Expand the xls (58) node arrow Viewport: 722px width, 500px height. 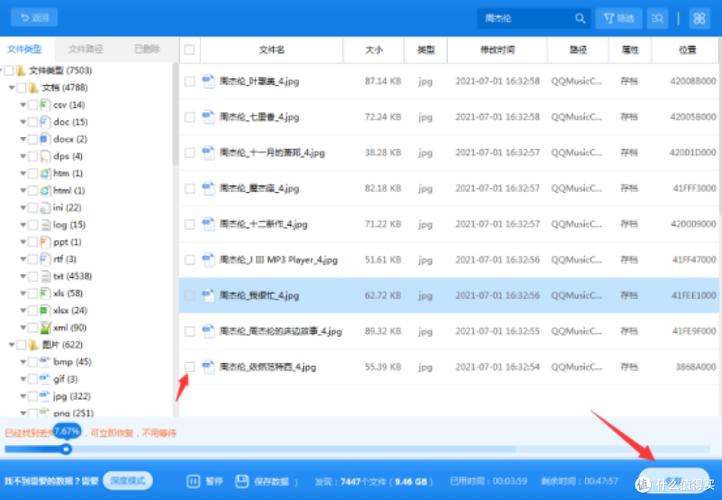[x=23, y=293]
